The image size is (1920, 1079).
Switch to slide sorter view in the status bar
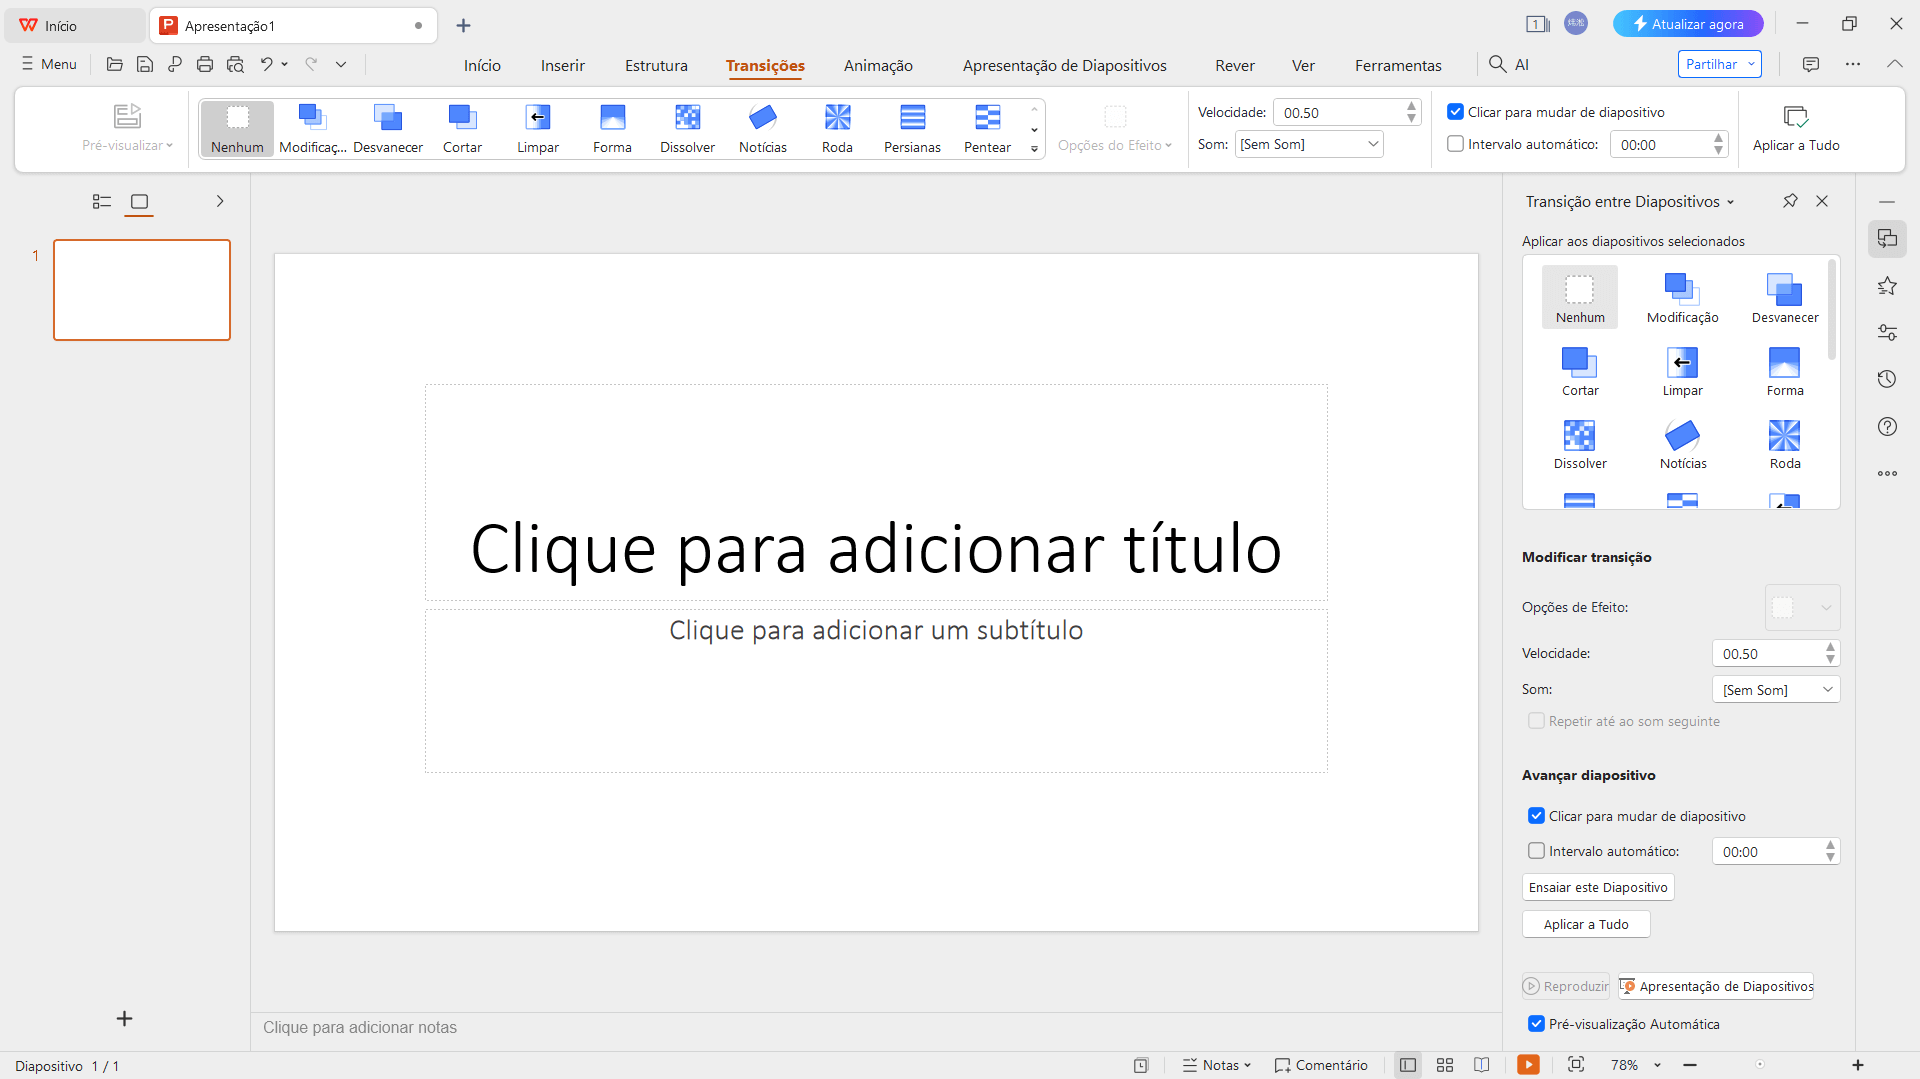pyautogui.click(x=1445, y=1065)
